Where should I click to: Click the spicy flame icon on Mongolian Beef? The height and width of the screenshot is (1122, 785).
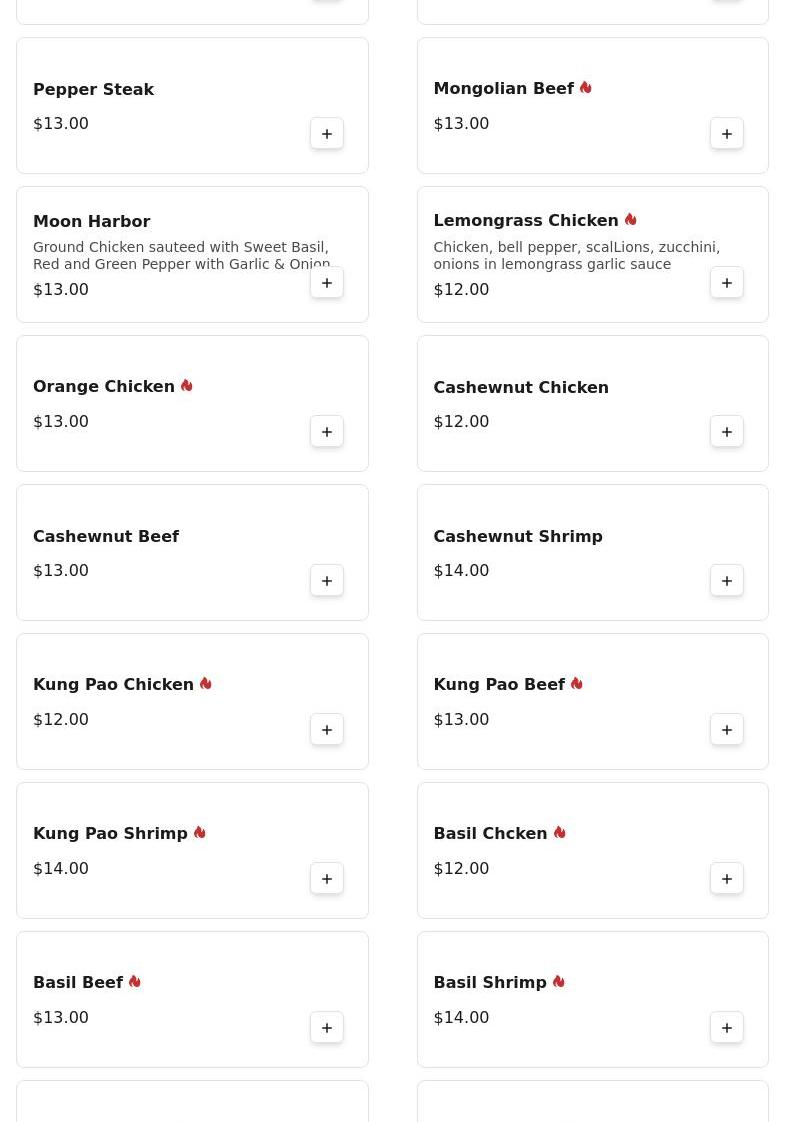pyautogui.click(x=586, y=88)
